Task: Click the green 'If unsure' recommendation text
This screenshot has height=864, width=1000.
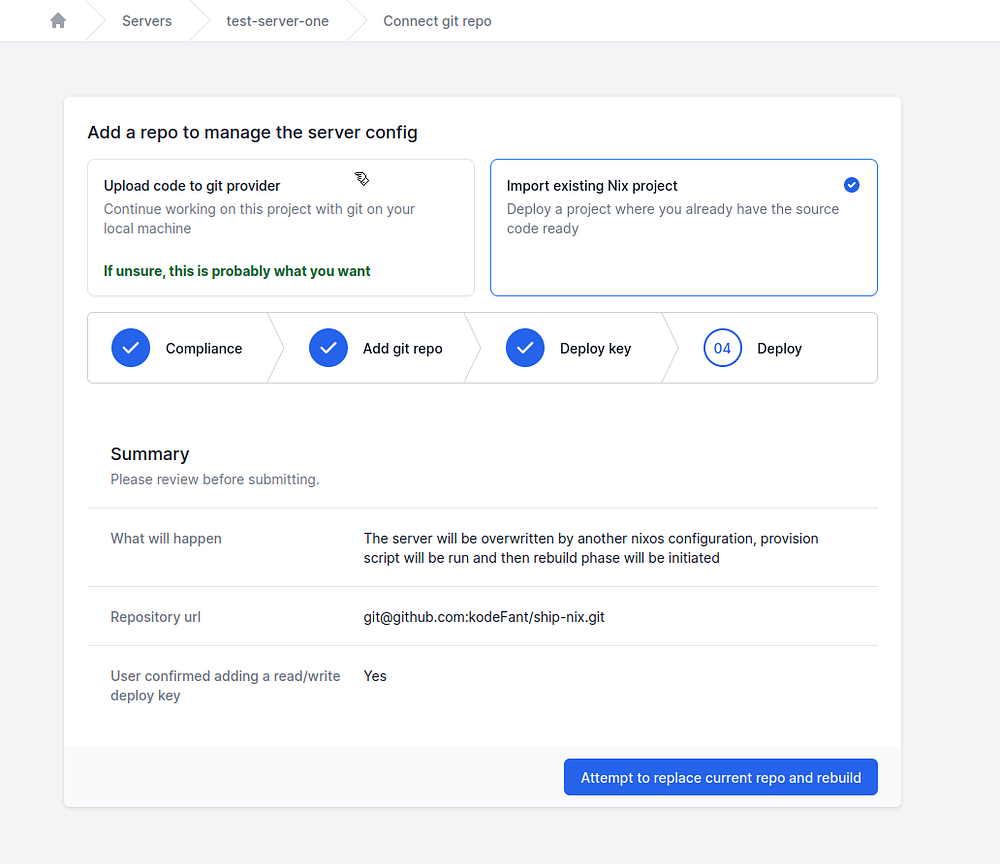Action: click(x=237, y=271)
